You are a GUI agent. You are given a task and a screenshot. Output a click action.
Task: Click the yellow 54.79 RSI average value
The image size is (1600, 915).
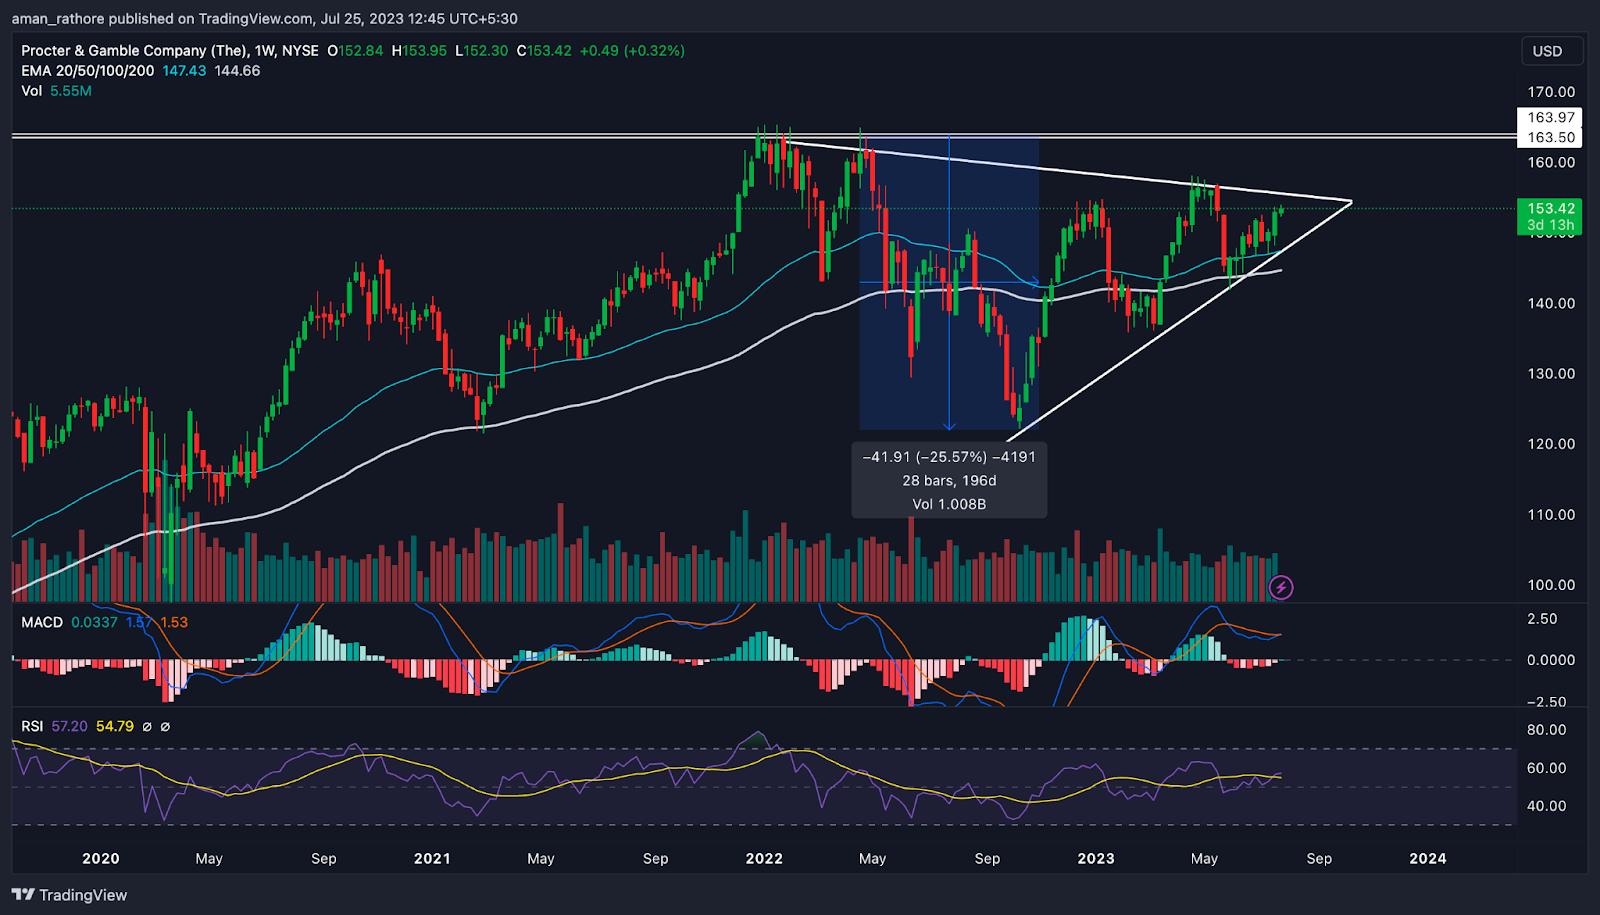[x=115, y=726]
